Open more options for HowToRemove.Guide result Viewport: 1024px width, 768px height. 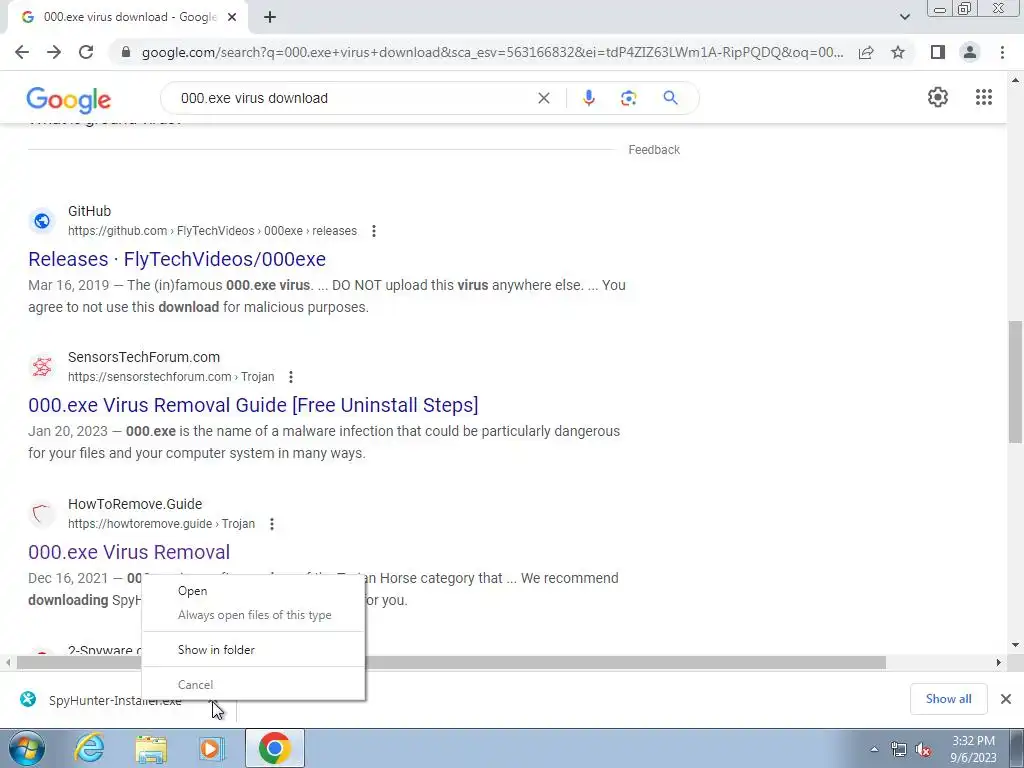(272, 524)
